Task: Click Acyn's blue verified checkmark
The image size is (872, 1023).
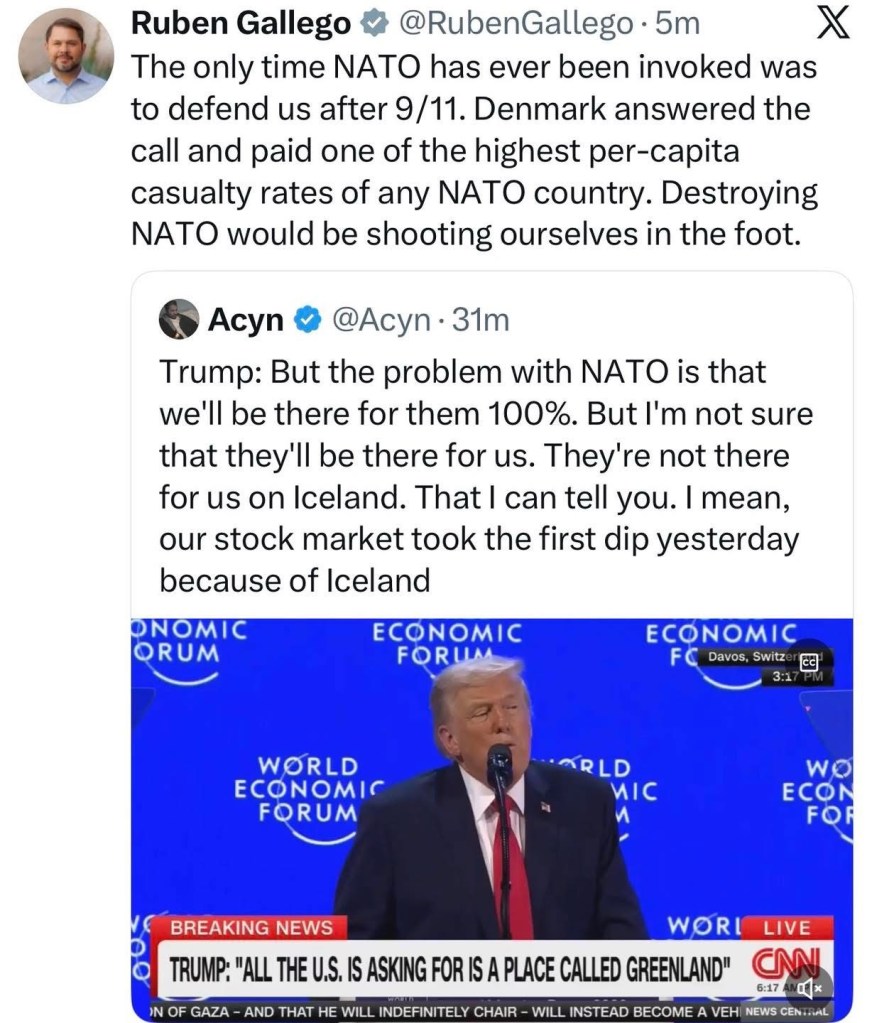Action: [309, 320]
